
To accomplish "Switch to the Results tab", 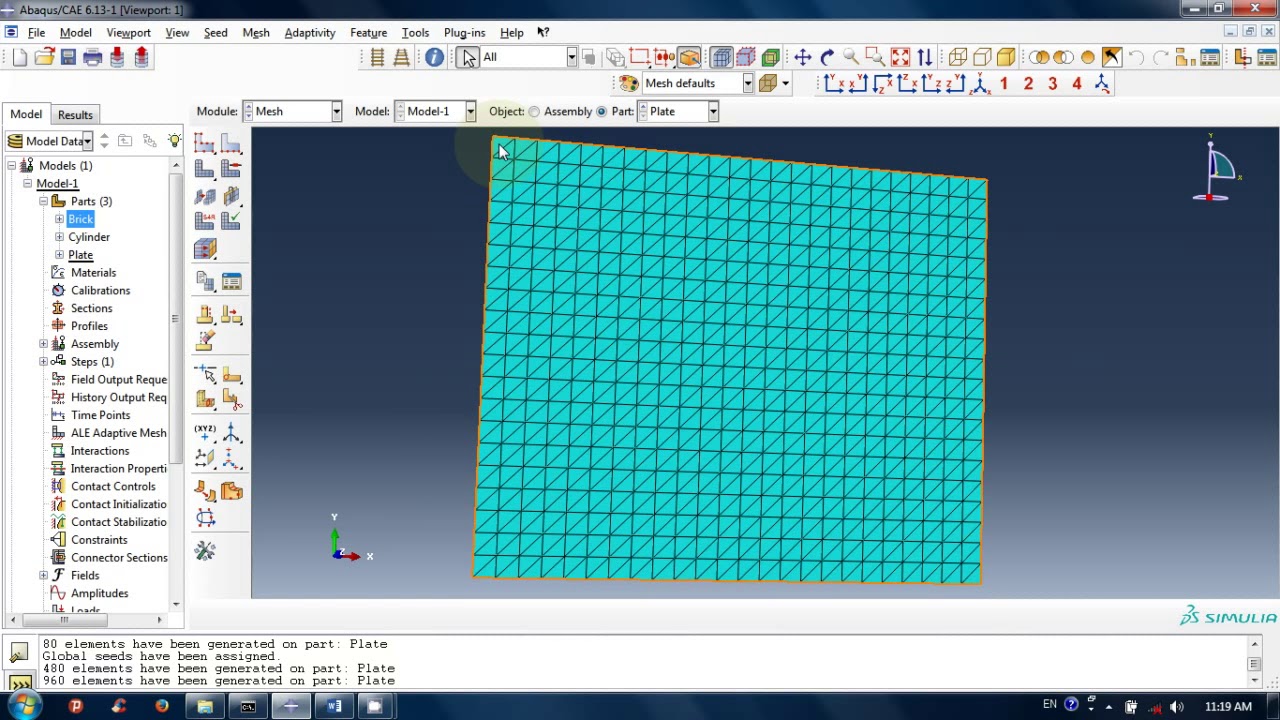I will pos(75,115).
